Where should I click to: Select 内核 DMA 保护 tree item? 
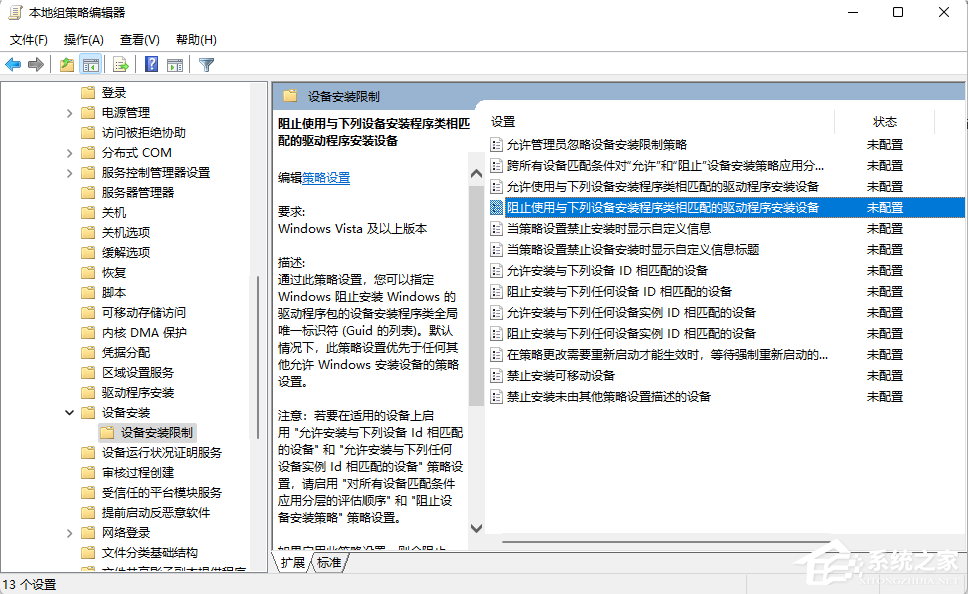point(144,332)
